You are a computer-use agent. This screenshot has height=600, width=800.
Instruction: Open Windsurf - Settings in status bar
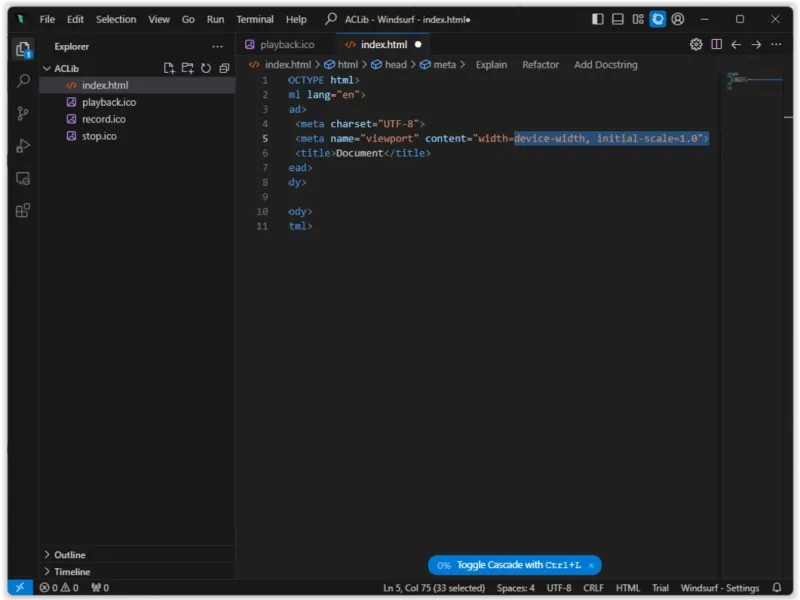pyautogui.click(x=719, y=588)
